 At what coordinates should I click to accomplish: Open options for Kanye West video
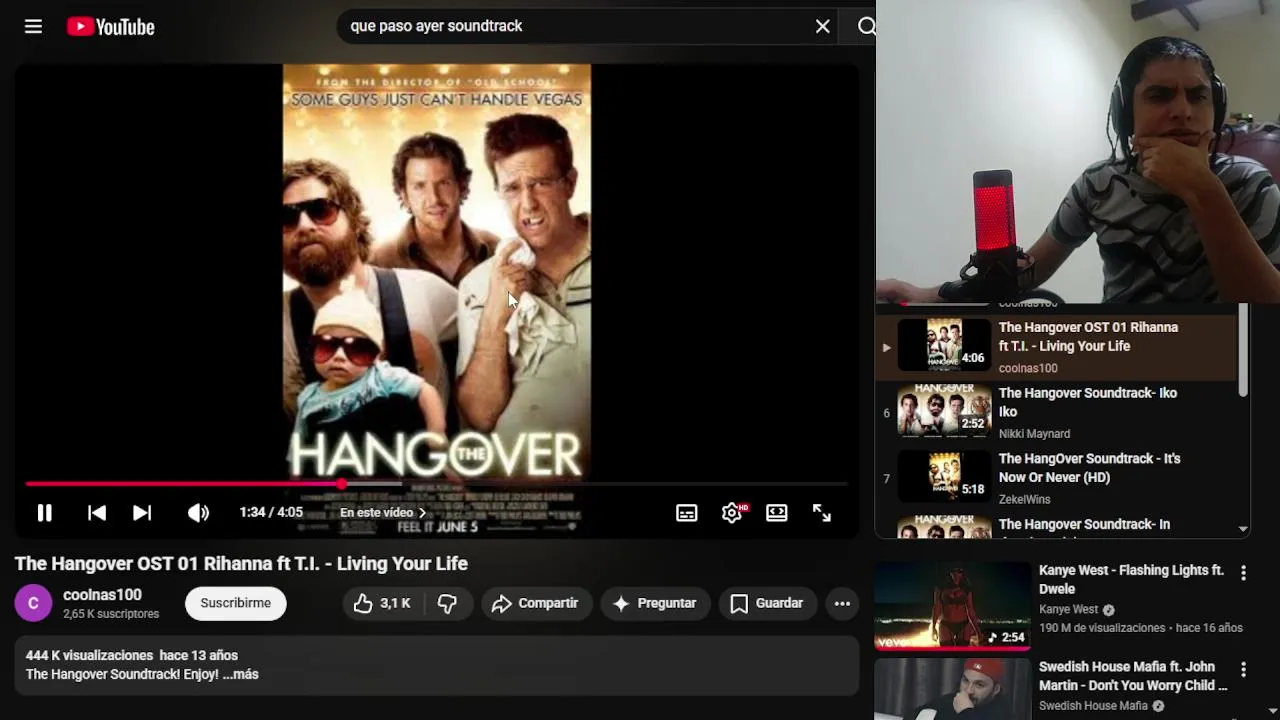click(1243, 573)
